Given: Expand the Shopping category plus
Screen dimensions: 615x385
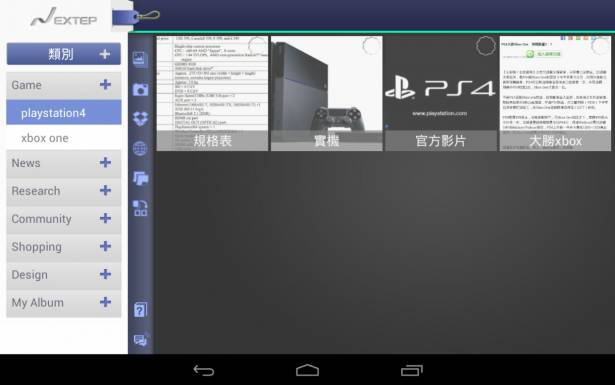Looking at the screenshot, I should [105, 246].
